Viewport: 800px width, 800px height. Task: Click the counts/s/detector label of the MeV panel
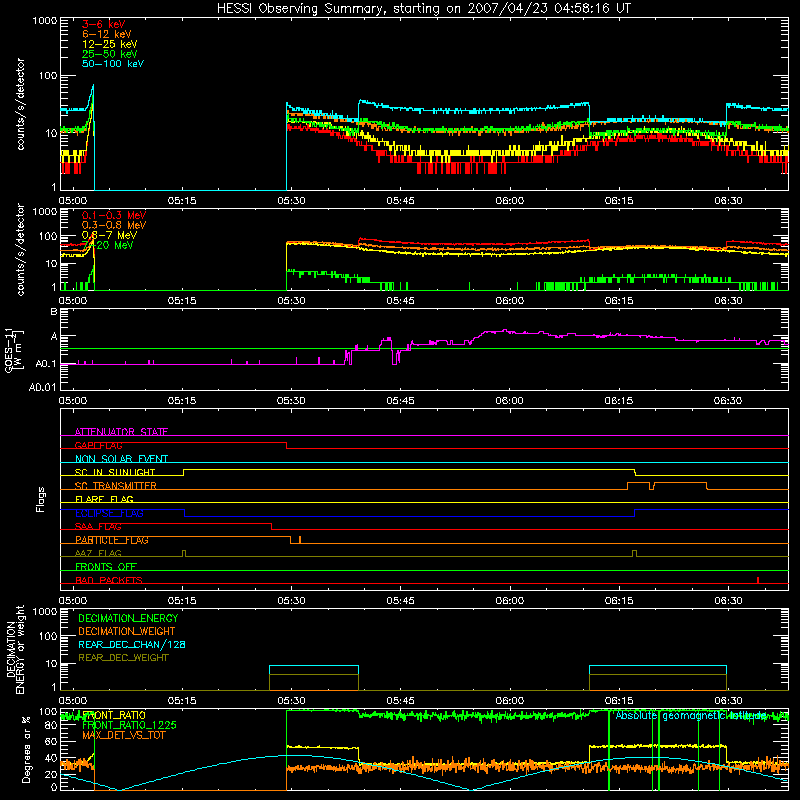pyautogui.click(x=20, y=249)
